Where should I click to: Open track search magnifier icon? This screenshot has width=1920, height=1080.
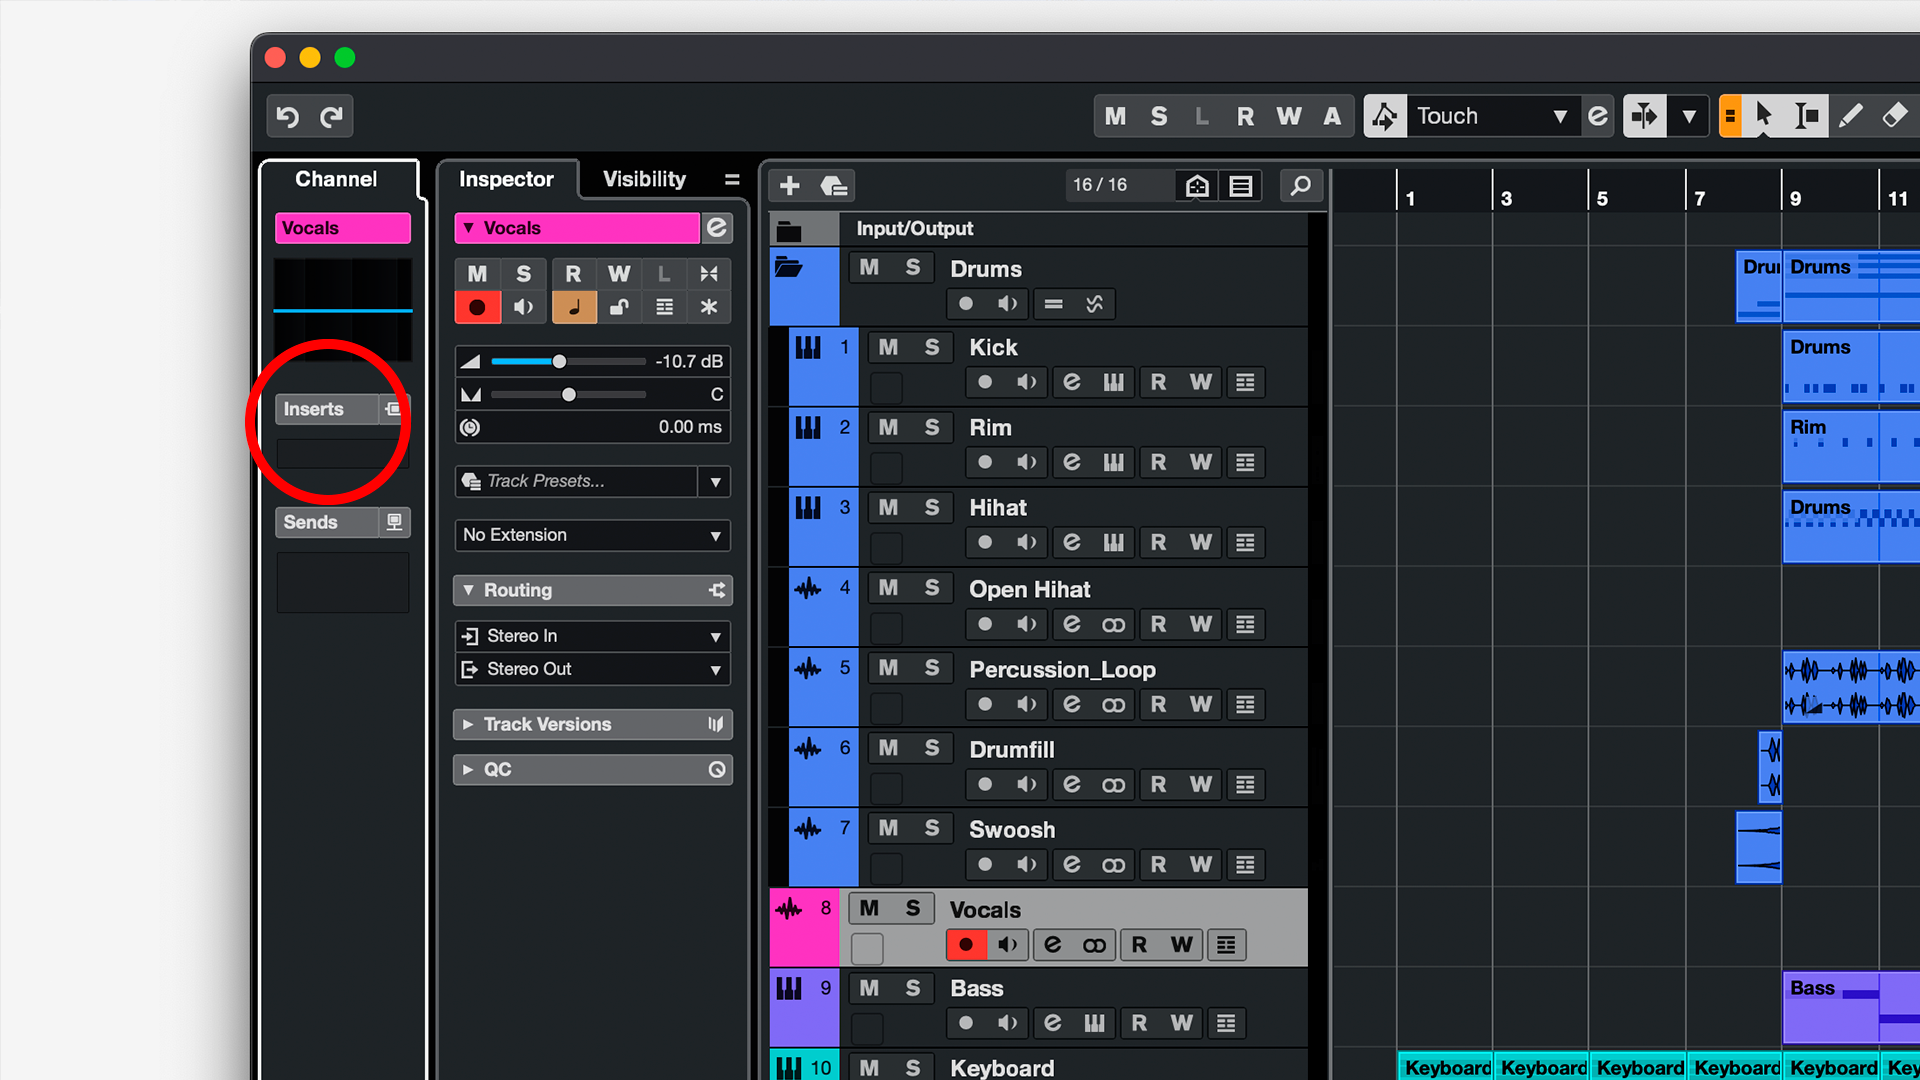1301,186
